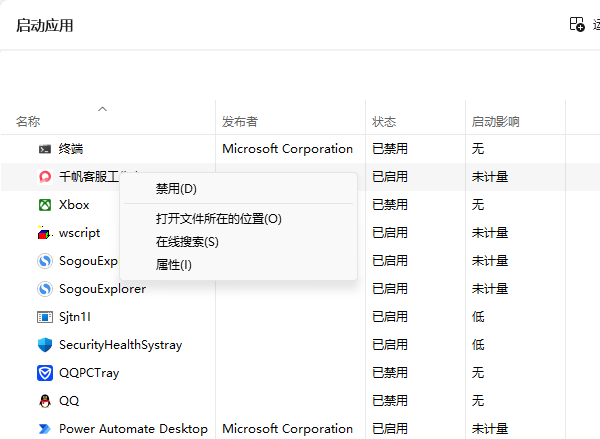
Task: Click the wscript row icon
Action: (x=44, y=233)
